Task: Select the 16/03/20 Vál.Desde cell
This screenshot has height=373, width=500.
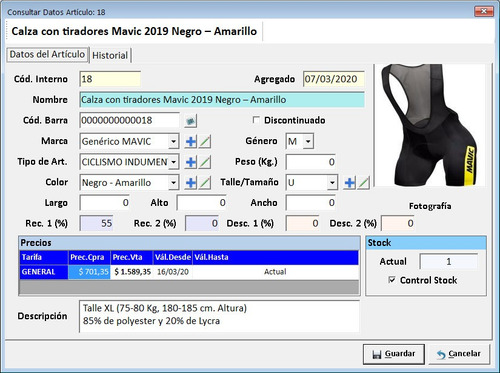Action: tap(173, 272)
